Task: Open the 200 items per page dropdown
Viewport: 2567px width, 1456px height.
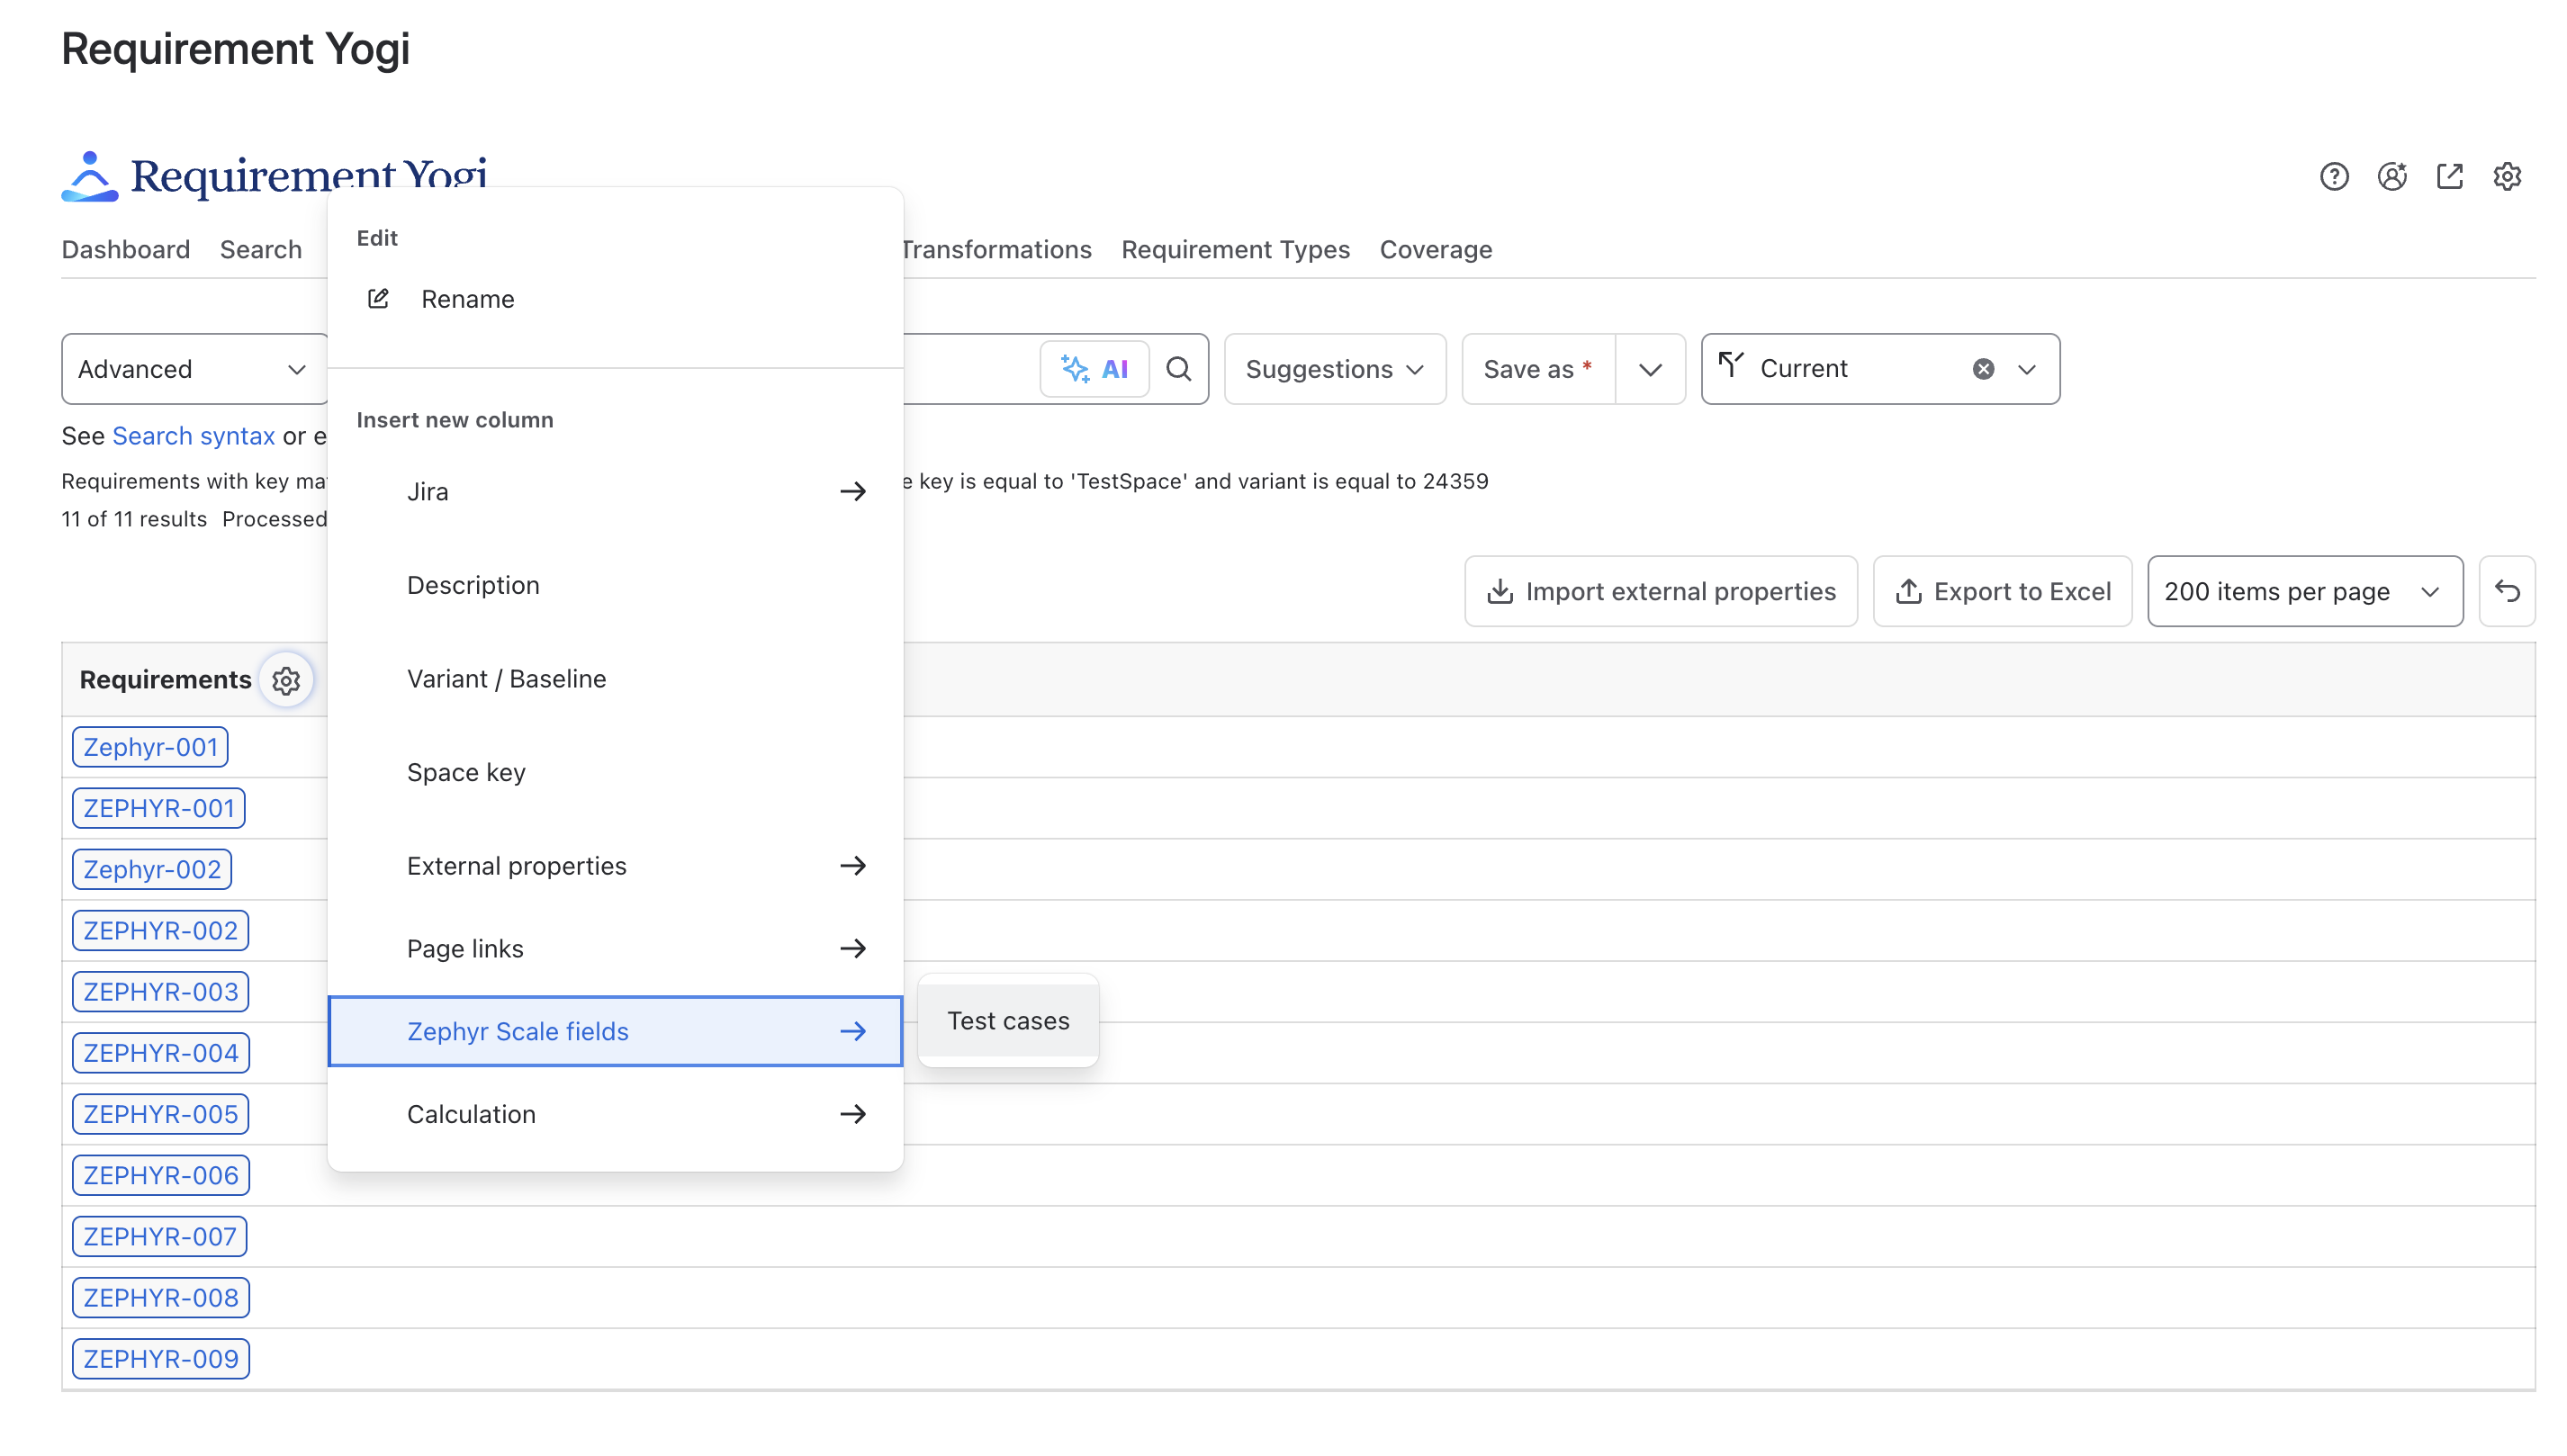Action: click(2304, 591)
